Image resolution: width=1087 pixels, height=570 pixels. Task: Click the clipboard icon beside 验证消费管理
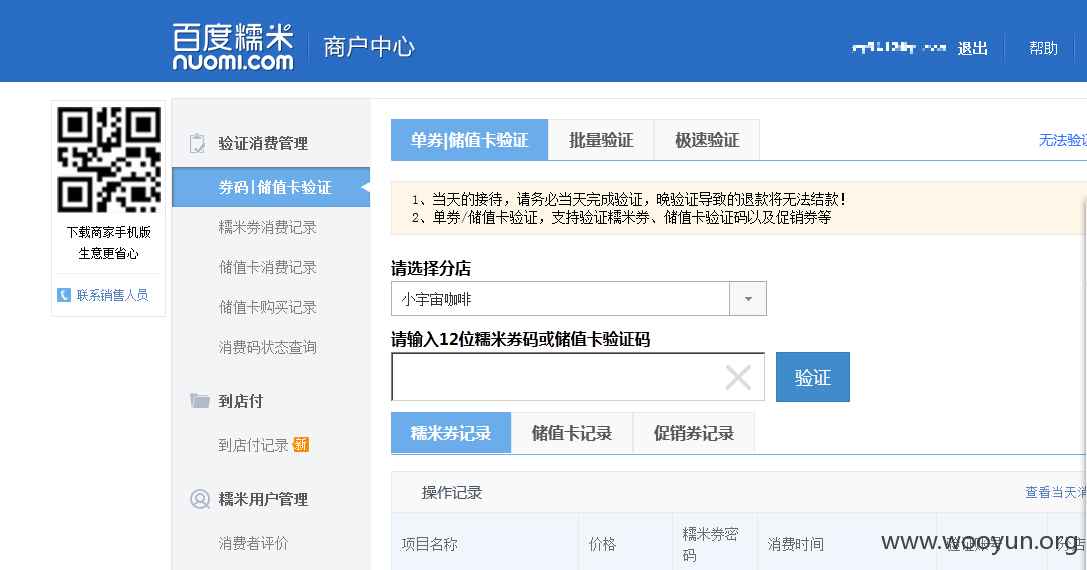[198, 143]
